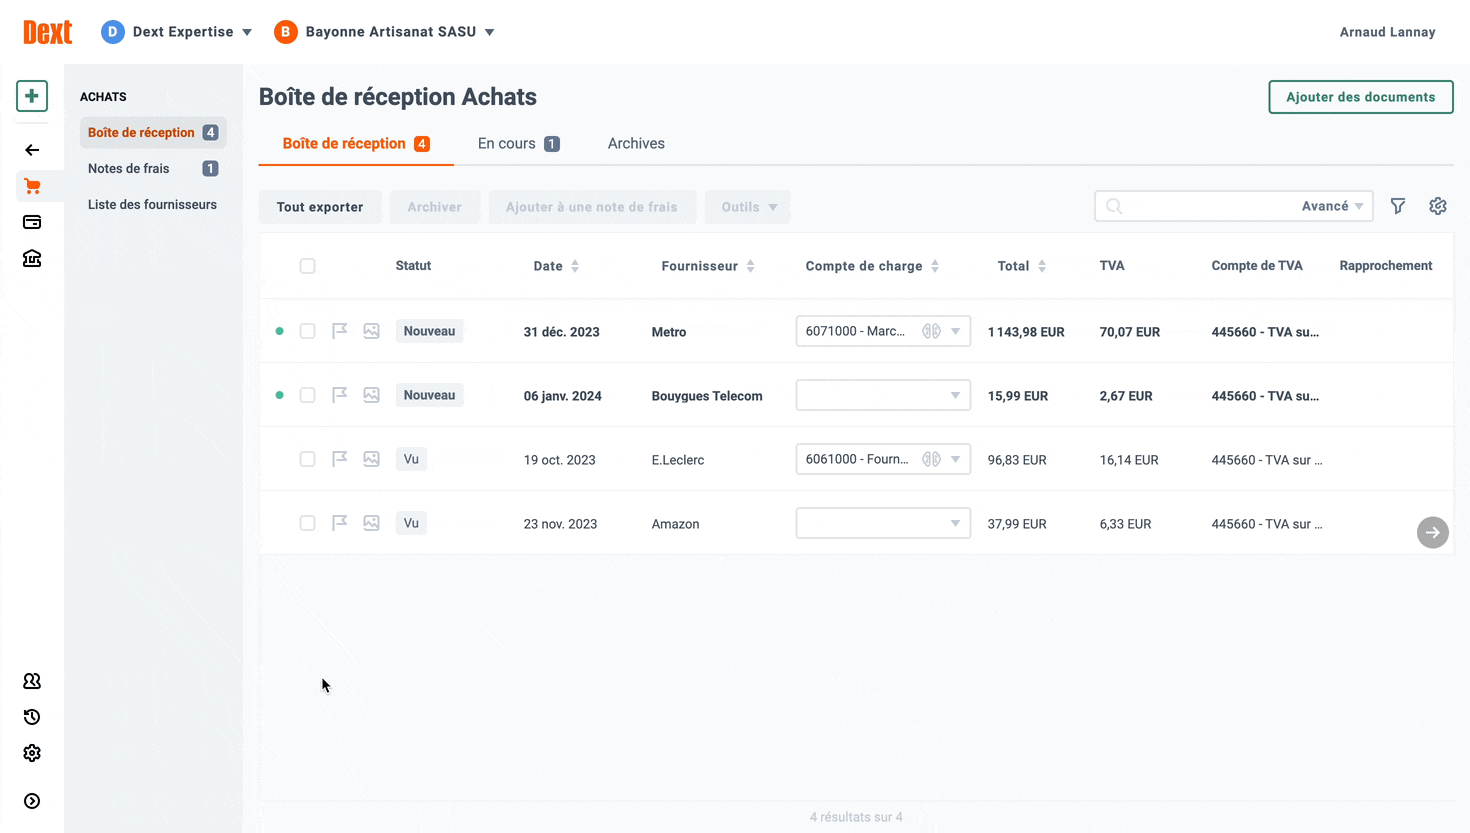Open the sidebar settings gear
This screenshot has height=833, width=1470.
[x=32, y=753]
